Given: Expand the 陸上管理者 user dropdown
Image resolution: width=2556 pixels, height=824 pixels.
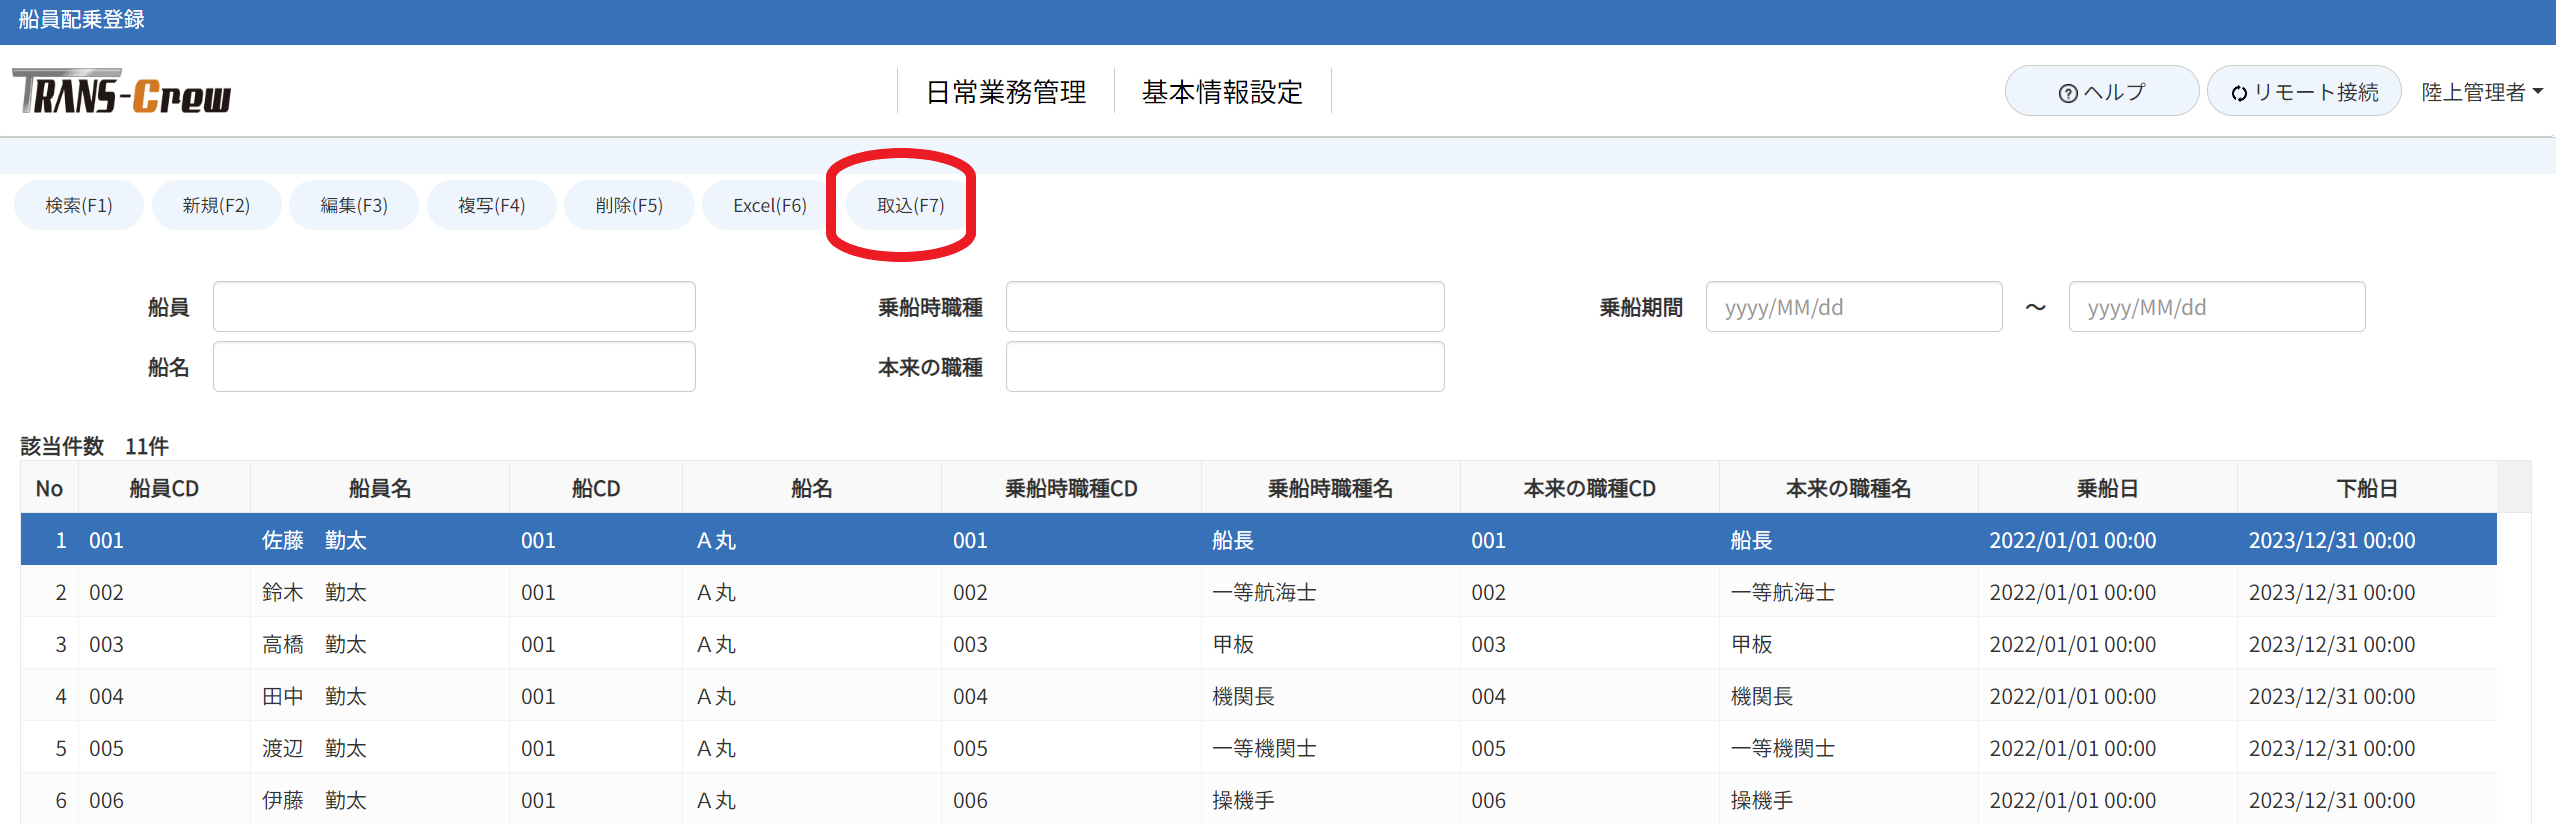Looking at the screenshot, I should [x=2482, y=92].
